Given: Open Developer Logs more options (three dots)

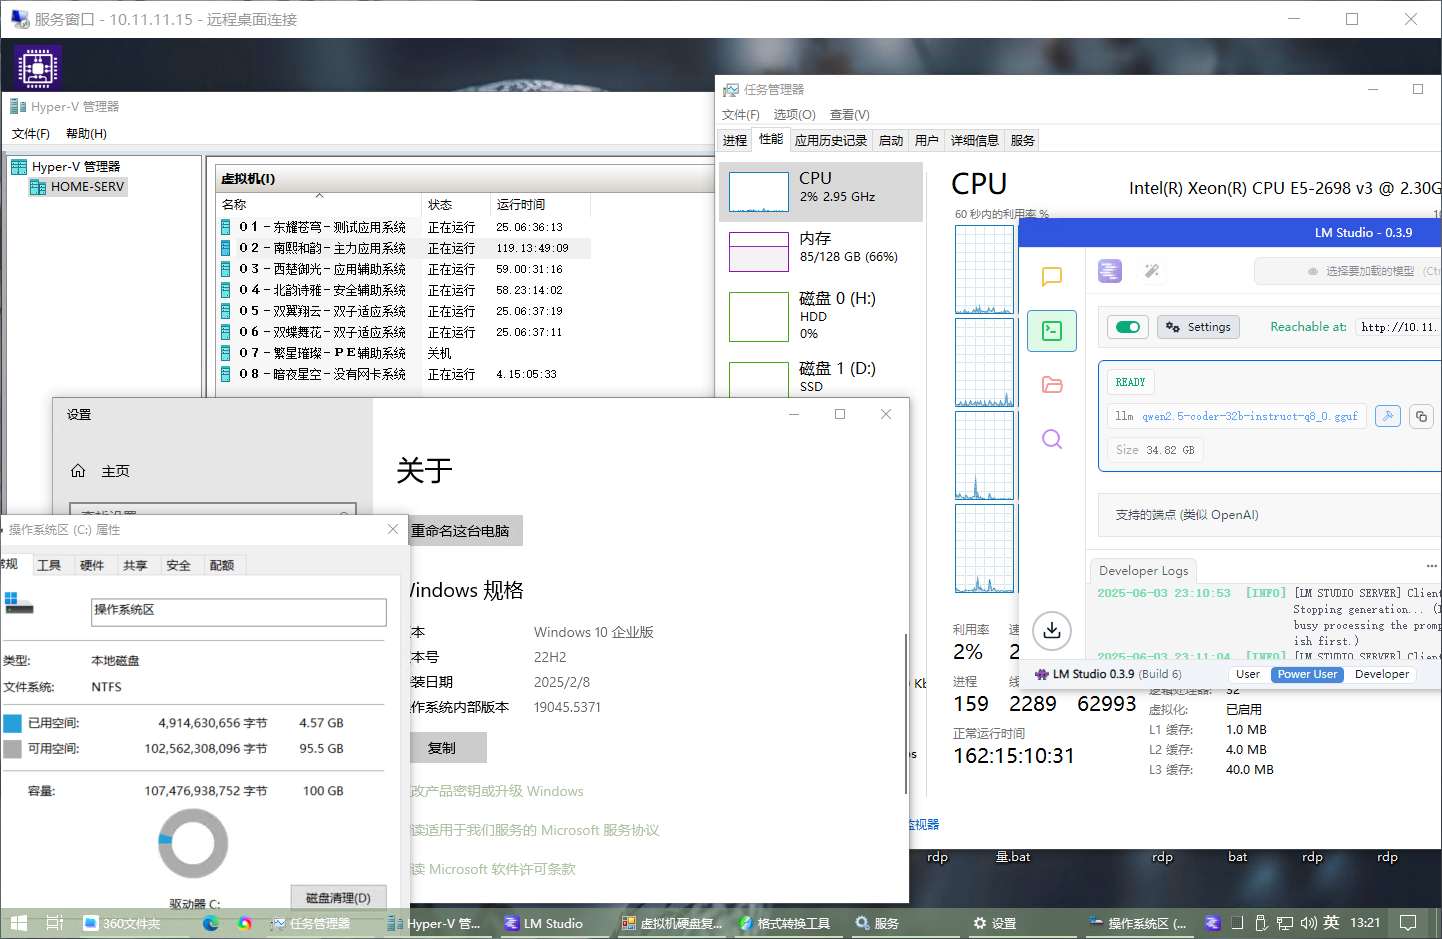Looking at the screenshot, I should [1431, 566].
